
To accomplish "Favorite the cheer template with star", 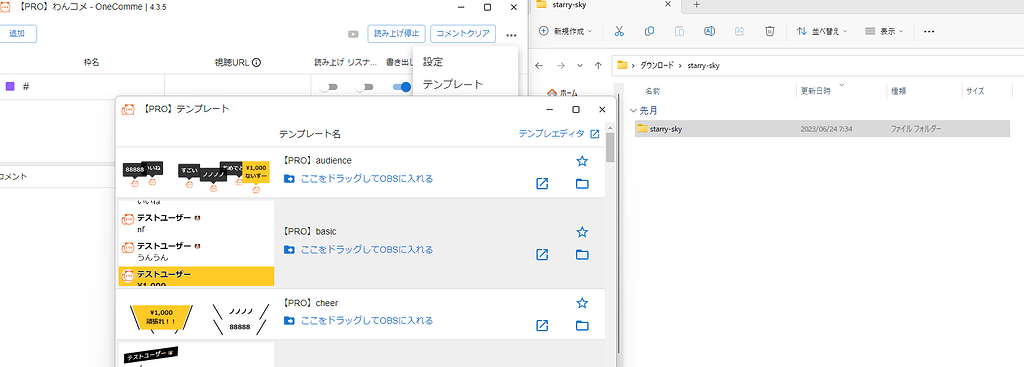I will point(583,303).
